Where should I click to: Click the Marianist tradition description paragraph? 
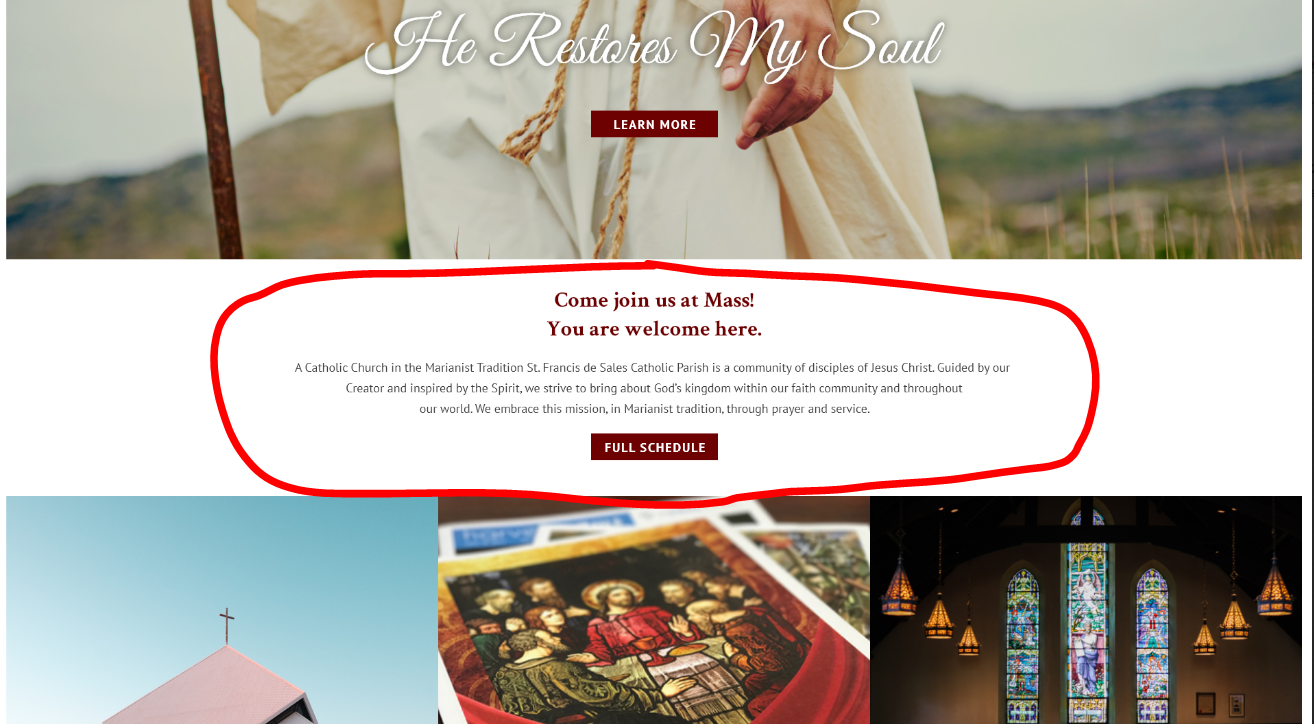pos(653,388)
